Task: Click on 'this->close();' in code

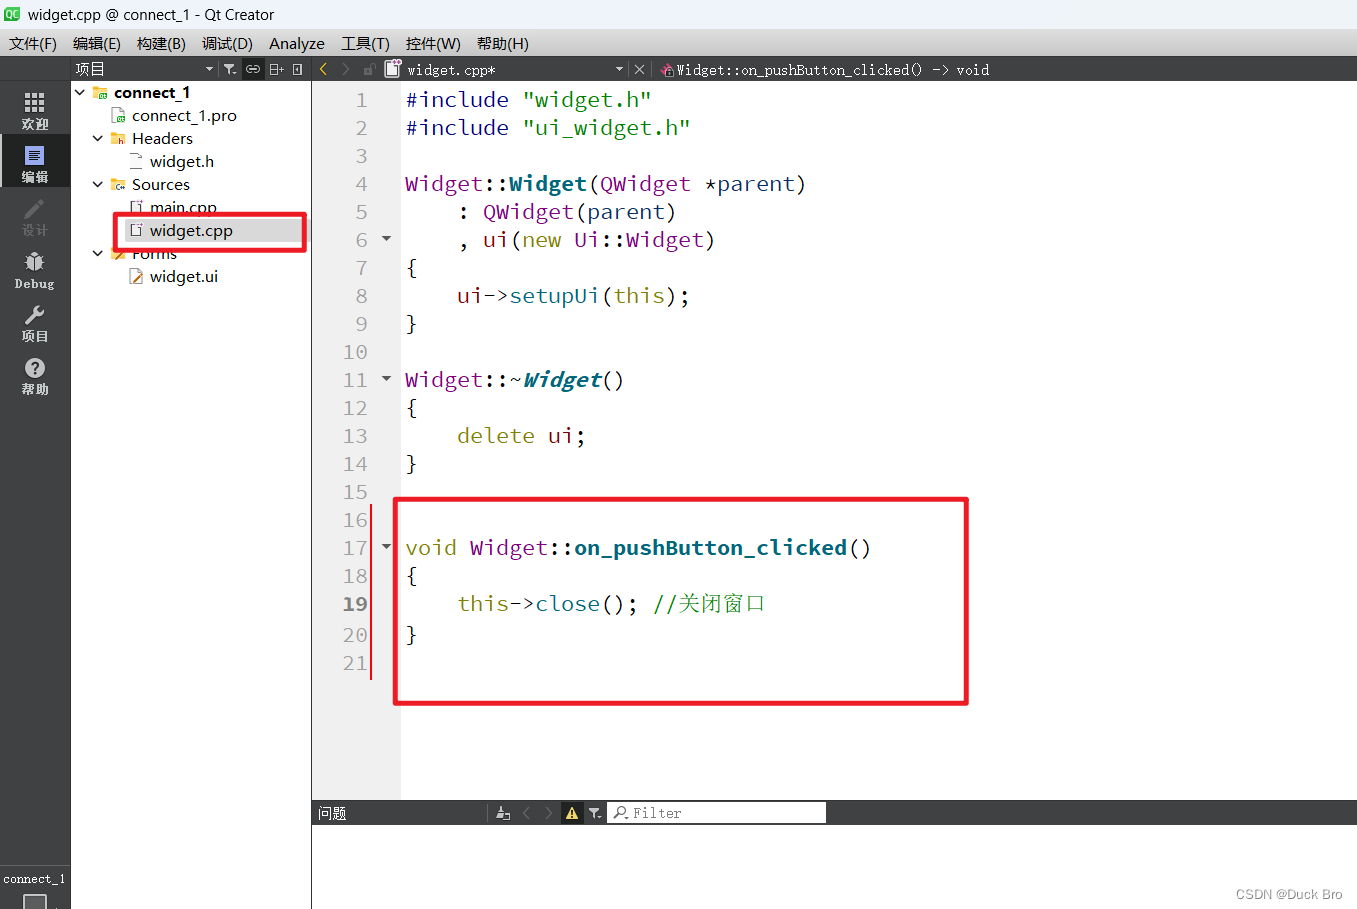Action: (x=547, y=604)
